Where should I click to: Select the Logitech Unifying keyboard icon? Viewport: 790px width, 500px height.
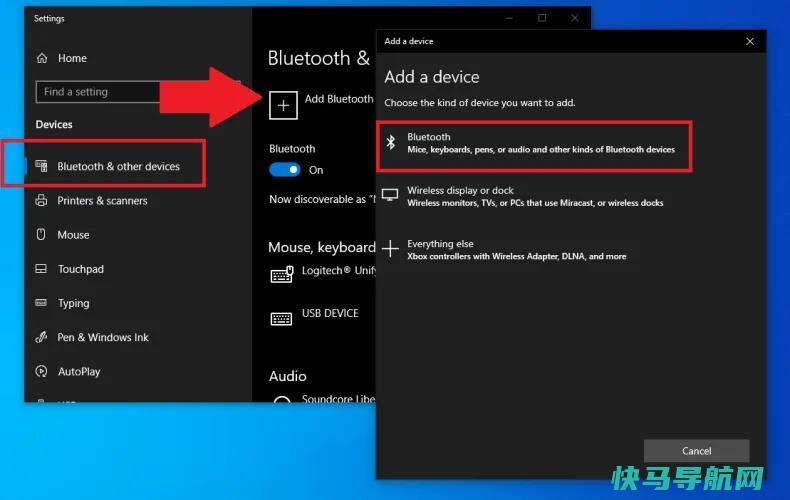(282, 275)
